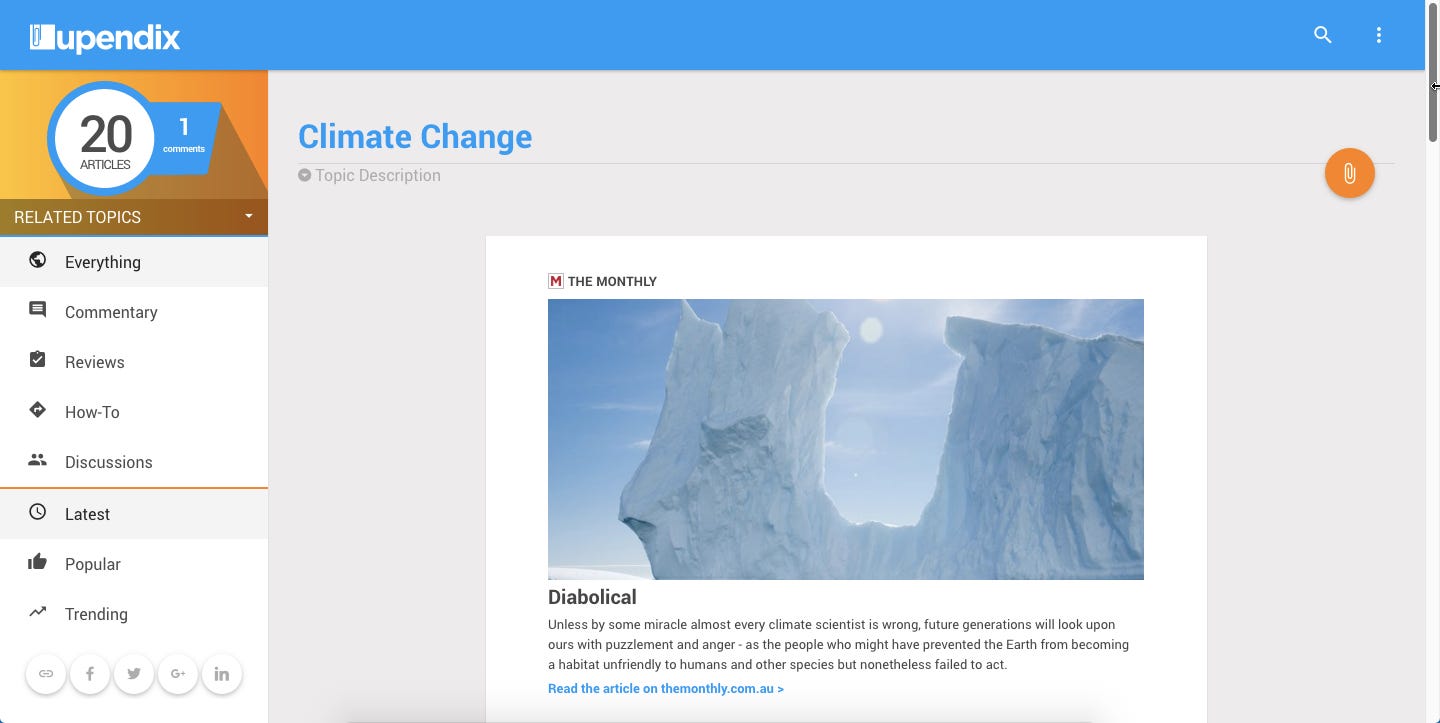Sort articles by Popular
The width and height of the screenshot is (1440, 723).
[134, 564]
